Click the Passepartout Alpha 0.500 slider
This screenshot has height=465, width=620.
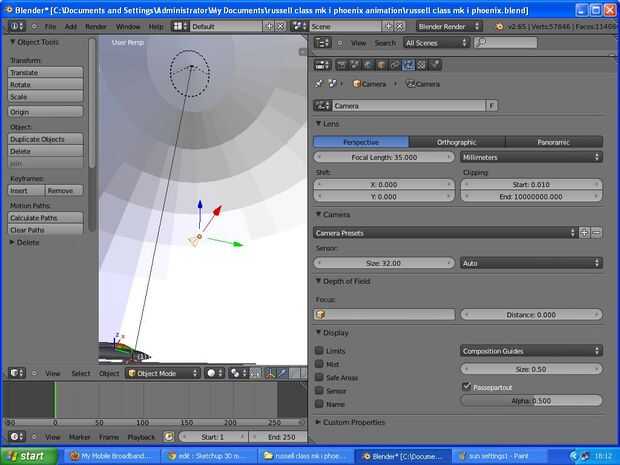coord(531,401)
